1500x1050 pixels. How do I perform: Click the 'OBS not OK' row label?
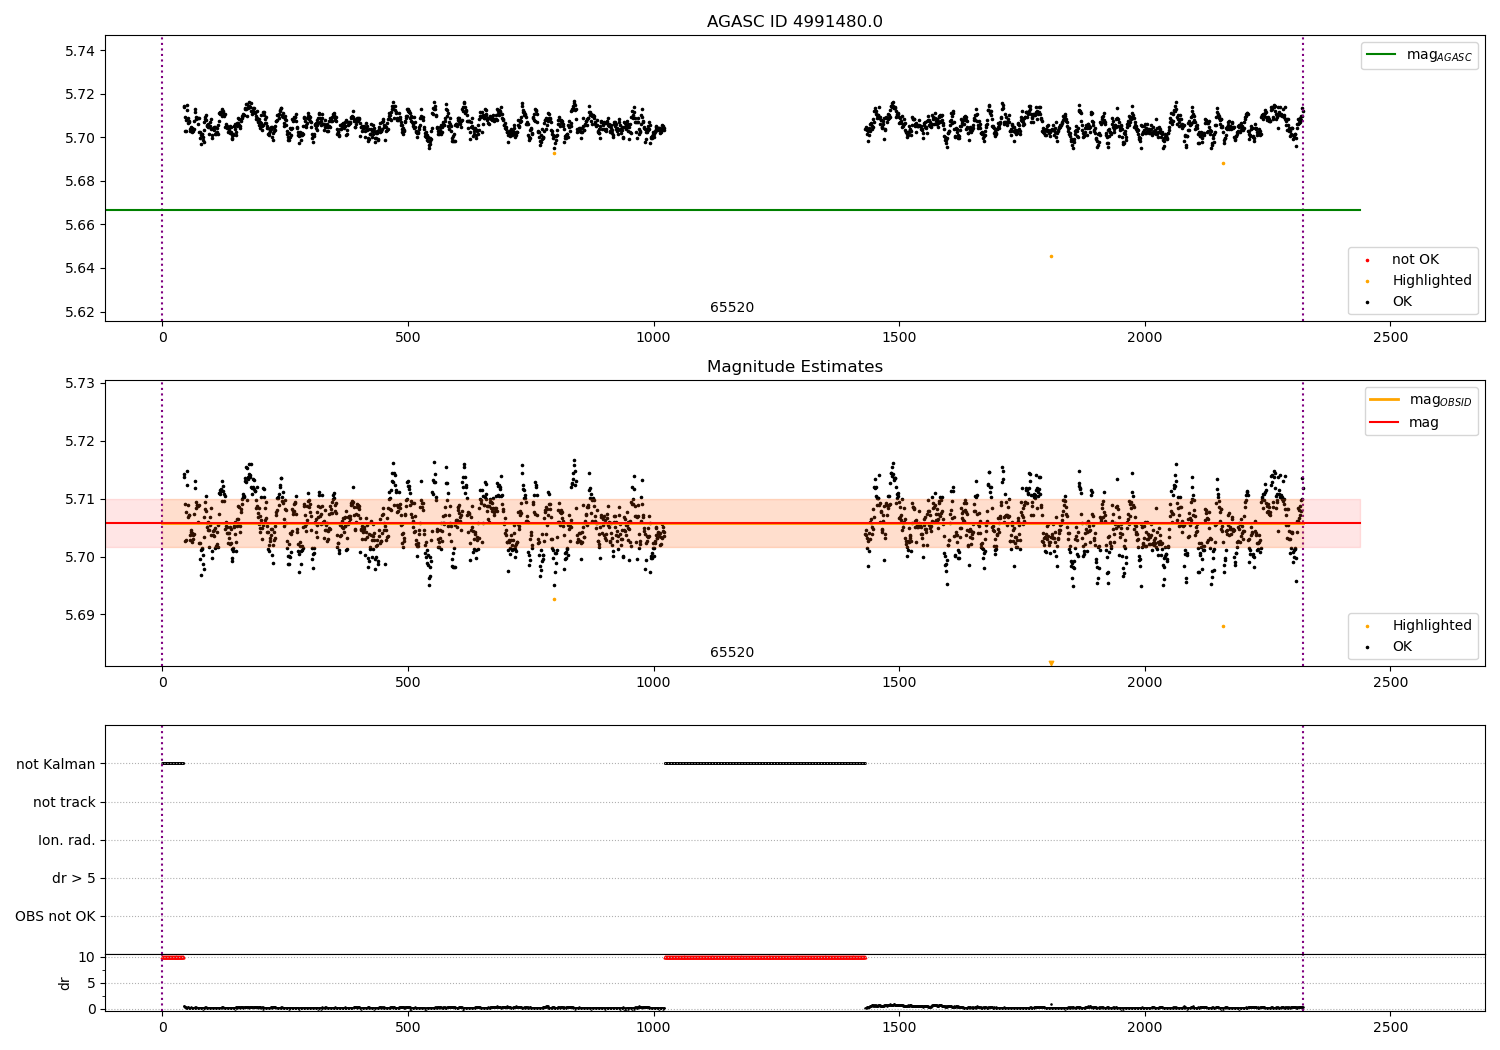pos(55,916)
